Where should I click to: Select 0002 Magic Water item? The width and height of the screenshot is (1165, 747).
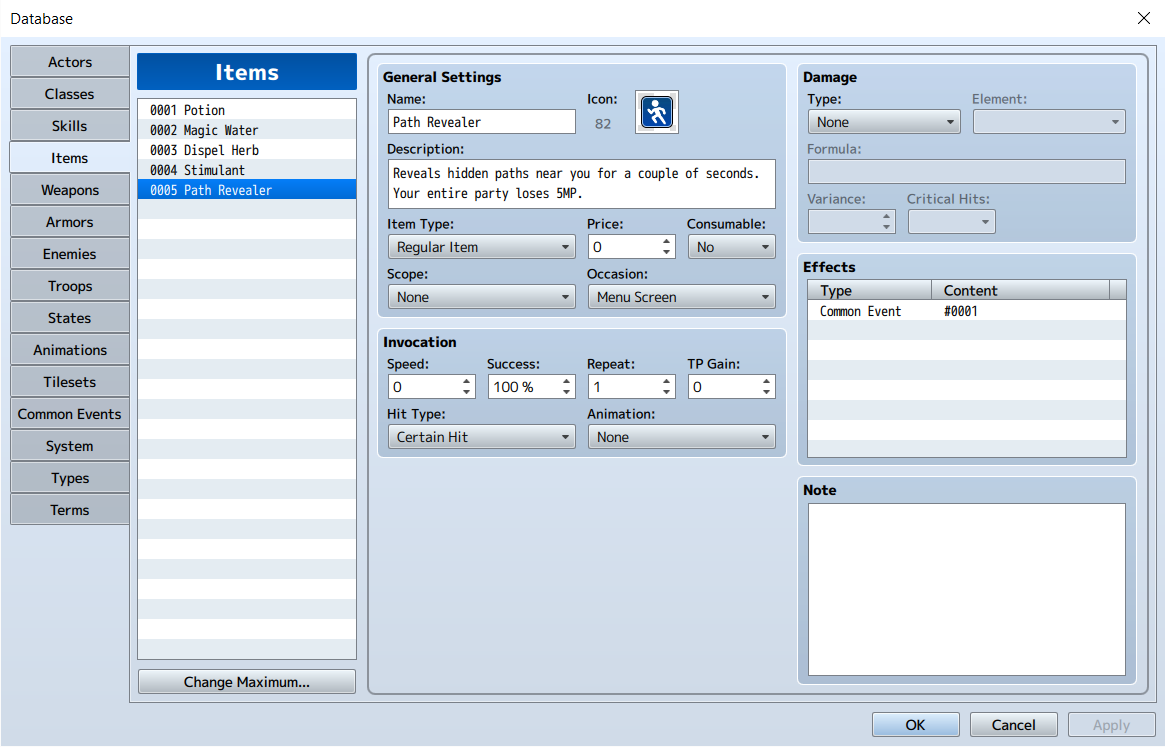pyautogui.click(x=247, y=129)
